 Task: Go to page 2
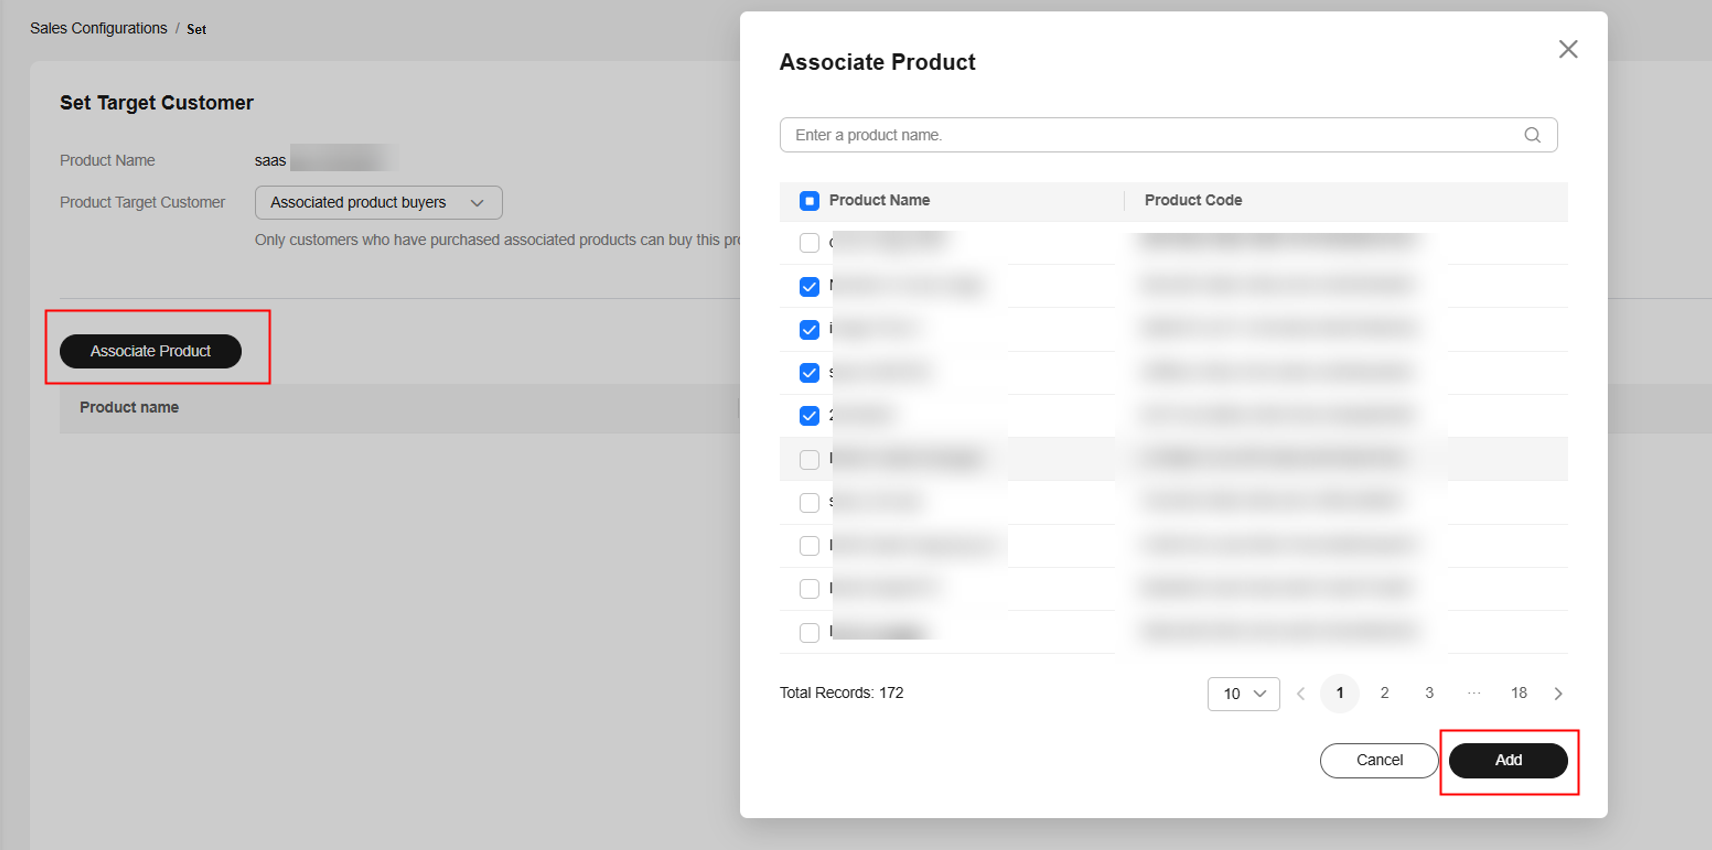[x=1384, y=693]
